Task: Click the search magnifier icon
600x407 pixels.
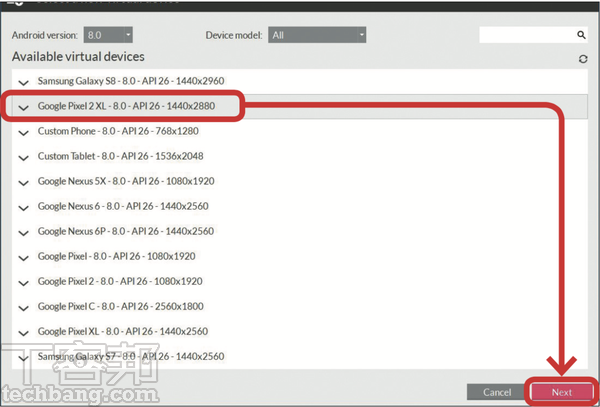Action: tap(581, 35)
